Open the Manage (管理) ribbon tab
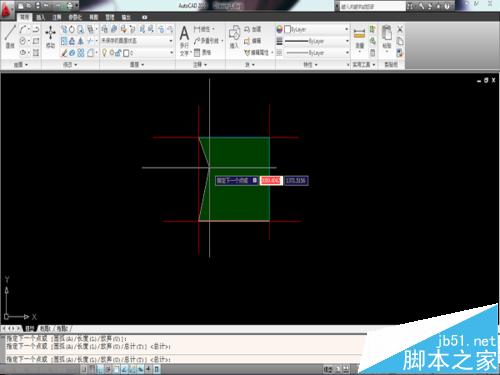 coord(110,17)
